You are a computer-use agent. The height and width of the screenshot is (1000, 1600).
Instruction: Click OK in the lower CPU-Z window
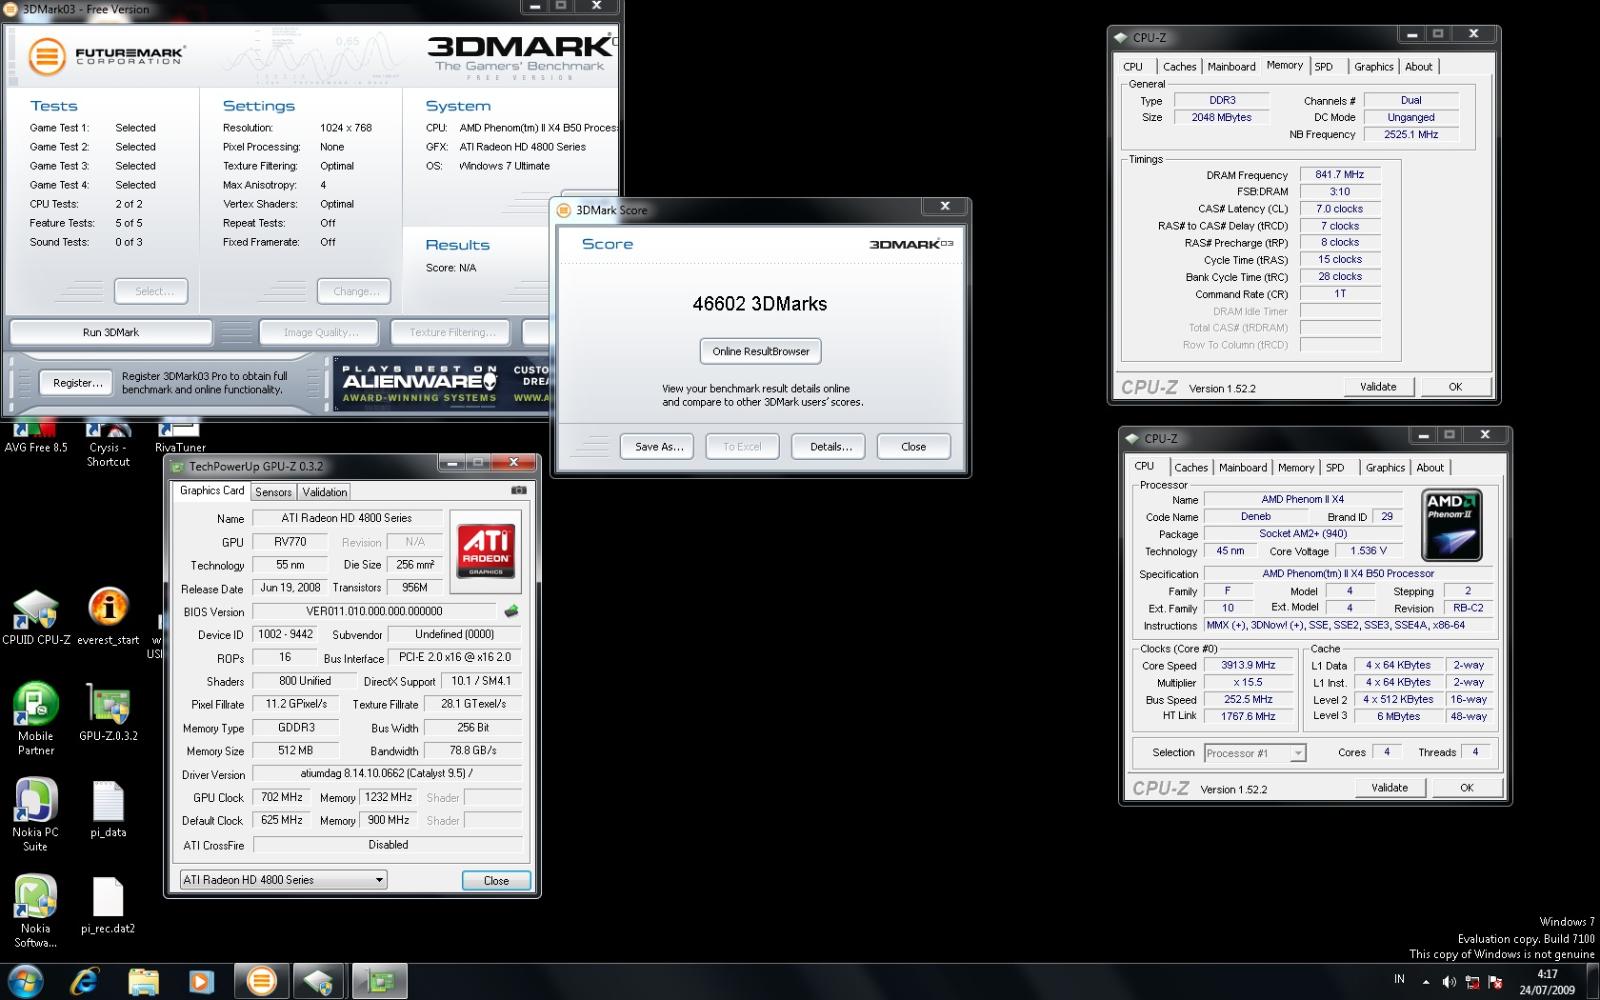pyautogui.click(x=1466, y=788)
